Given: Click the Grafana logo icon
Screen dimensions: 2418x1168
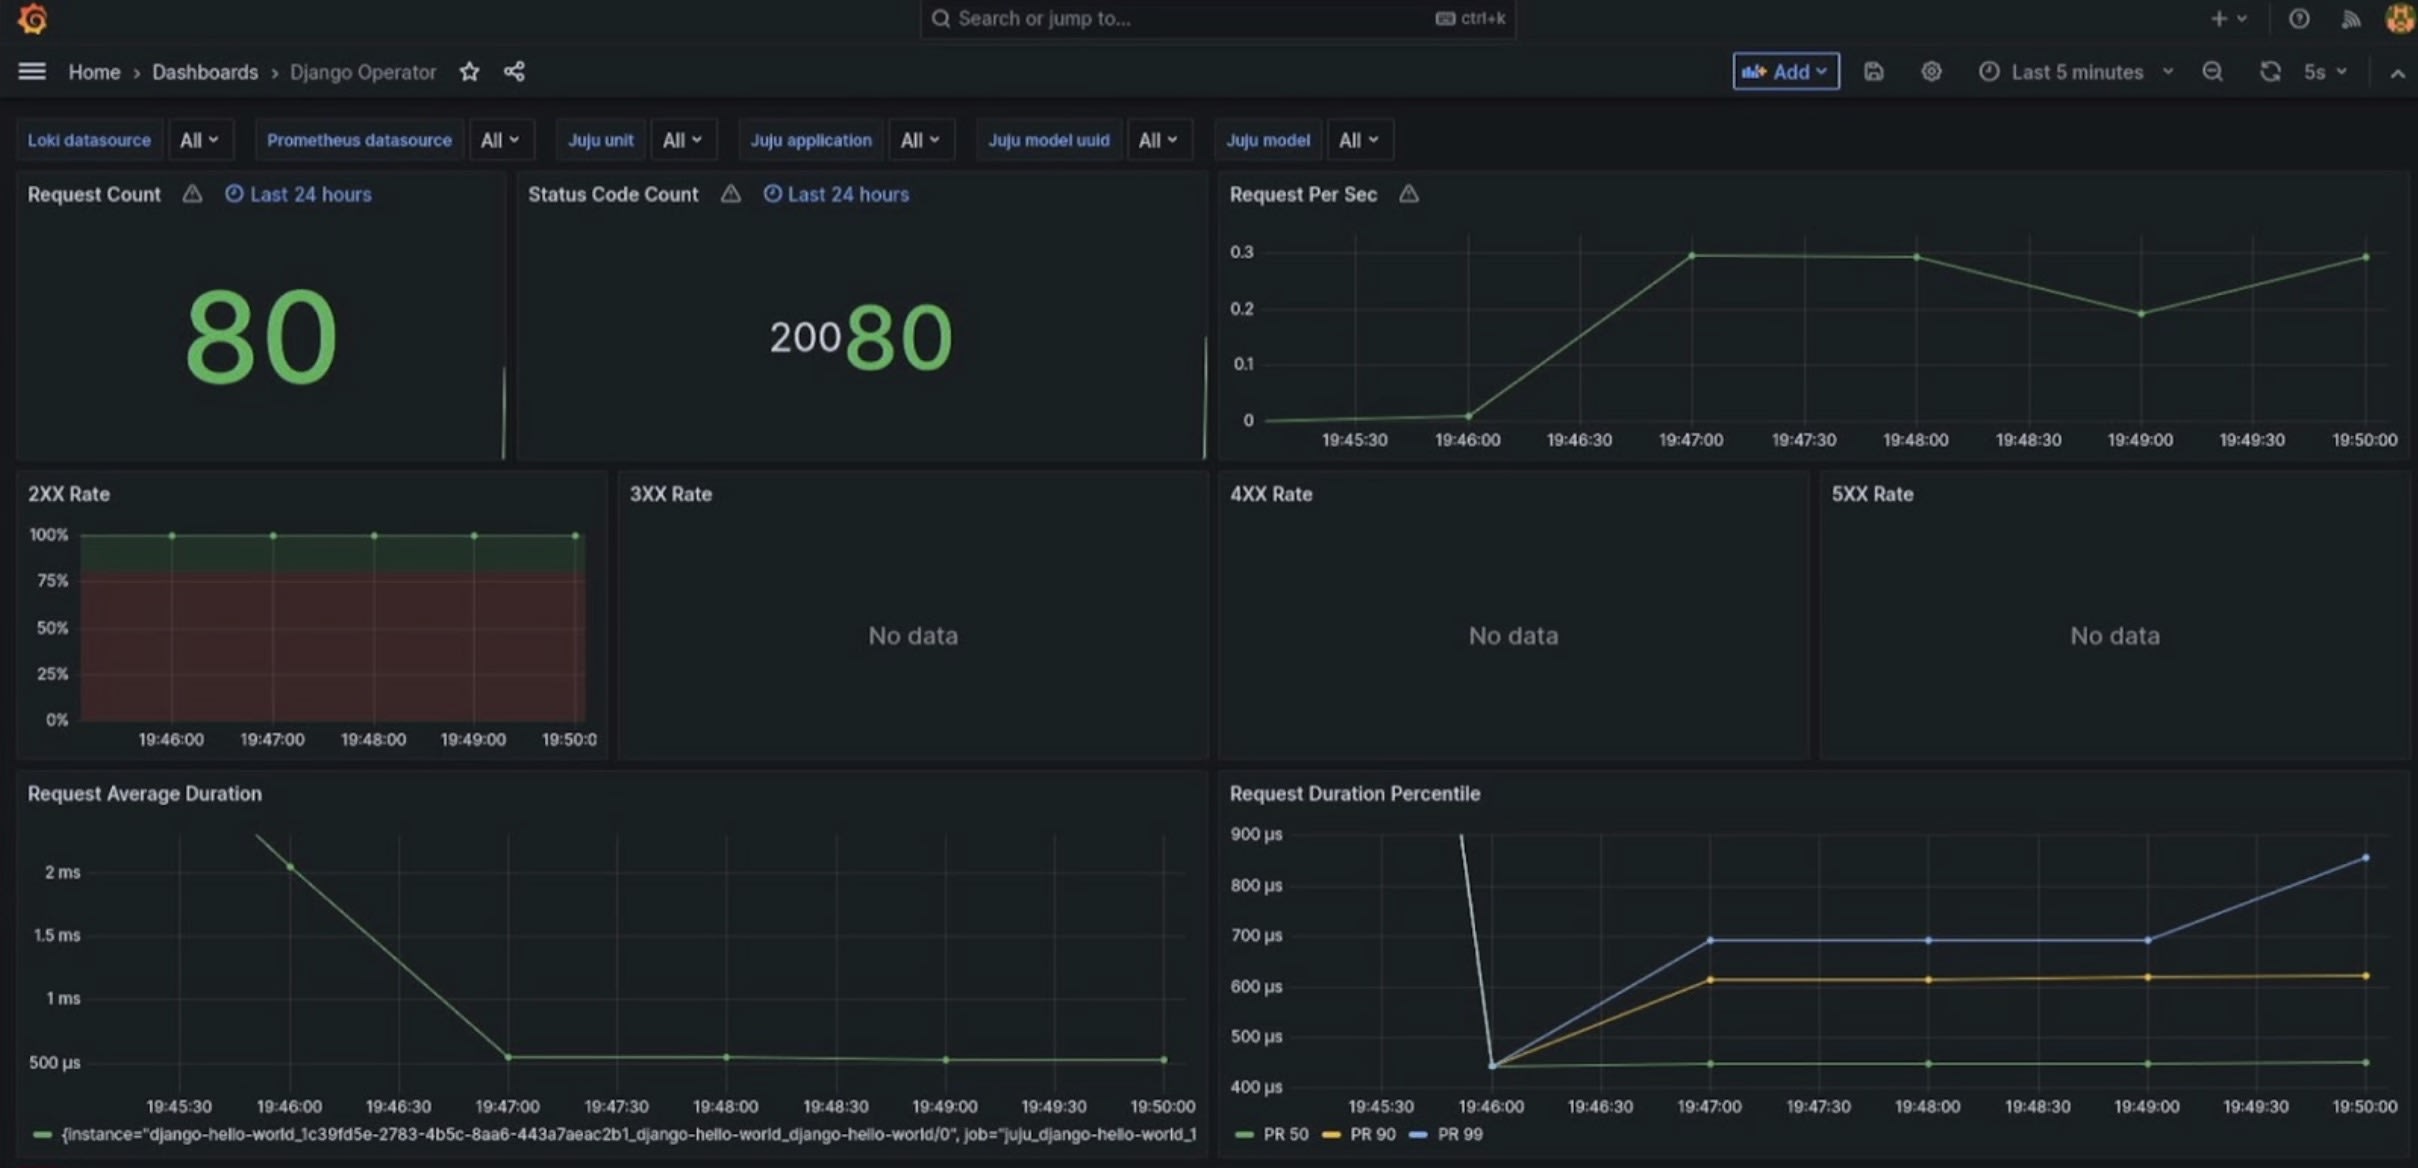Looking at the screenshot, I should point(32,19).
